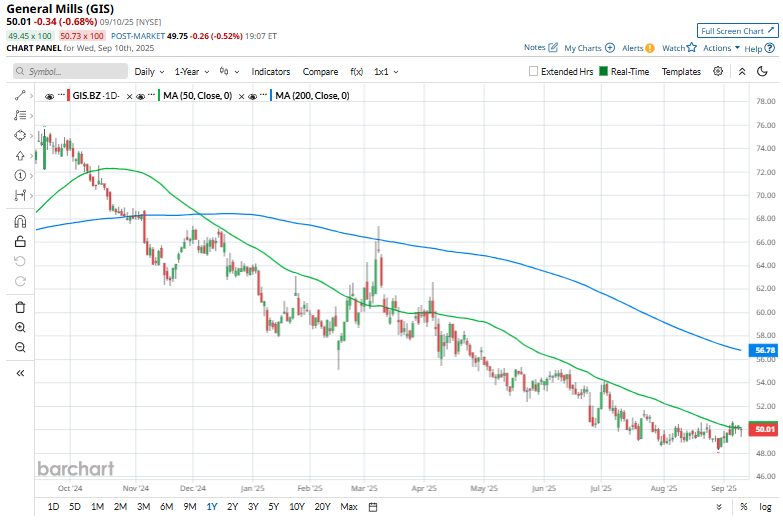Open the f(x) expressions menu
The width and height of the screenshot is (783, 525).
tap(357, 72)
